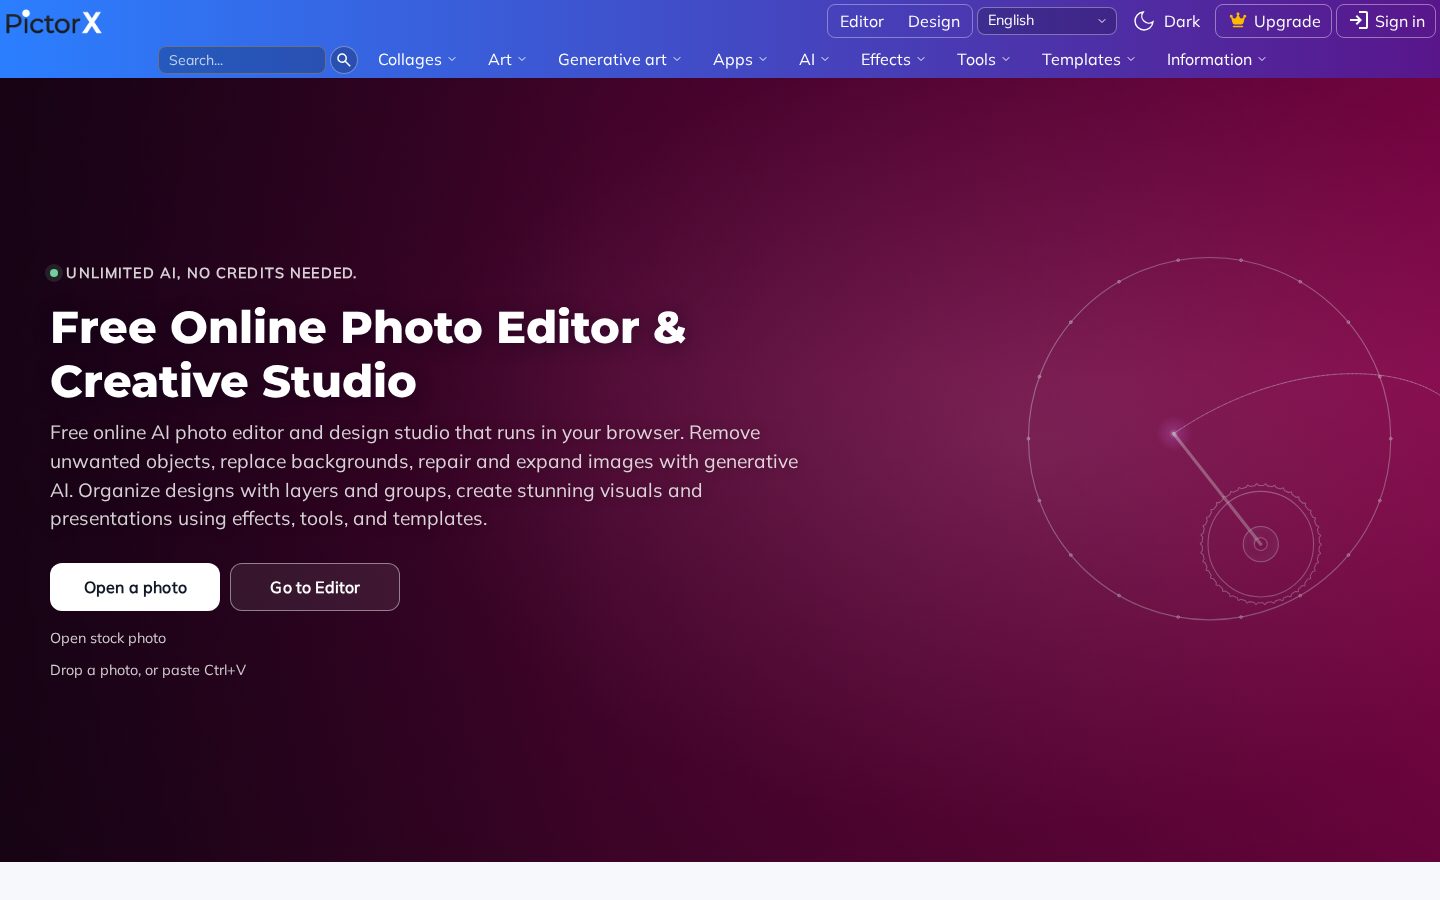1440x900 pixels.
Task: Open the English language dropdown
Action: click(x=1047, y=21)
